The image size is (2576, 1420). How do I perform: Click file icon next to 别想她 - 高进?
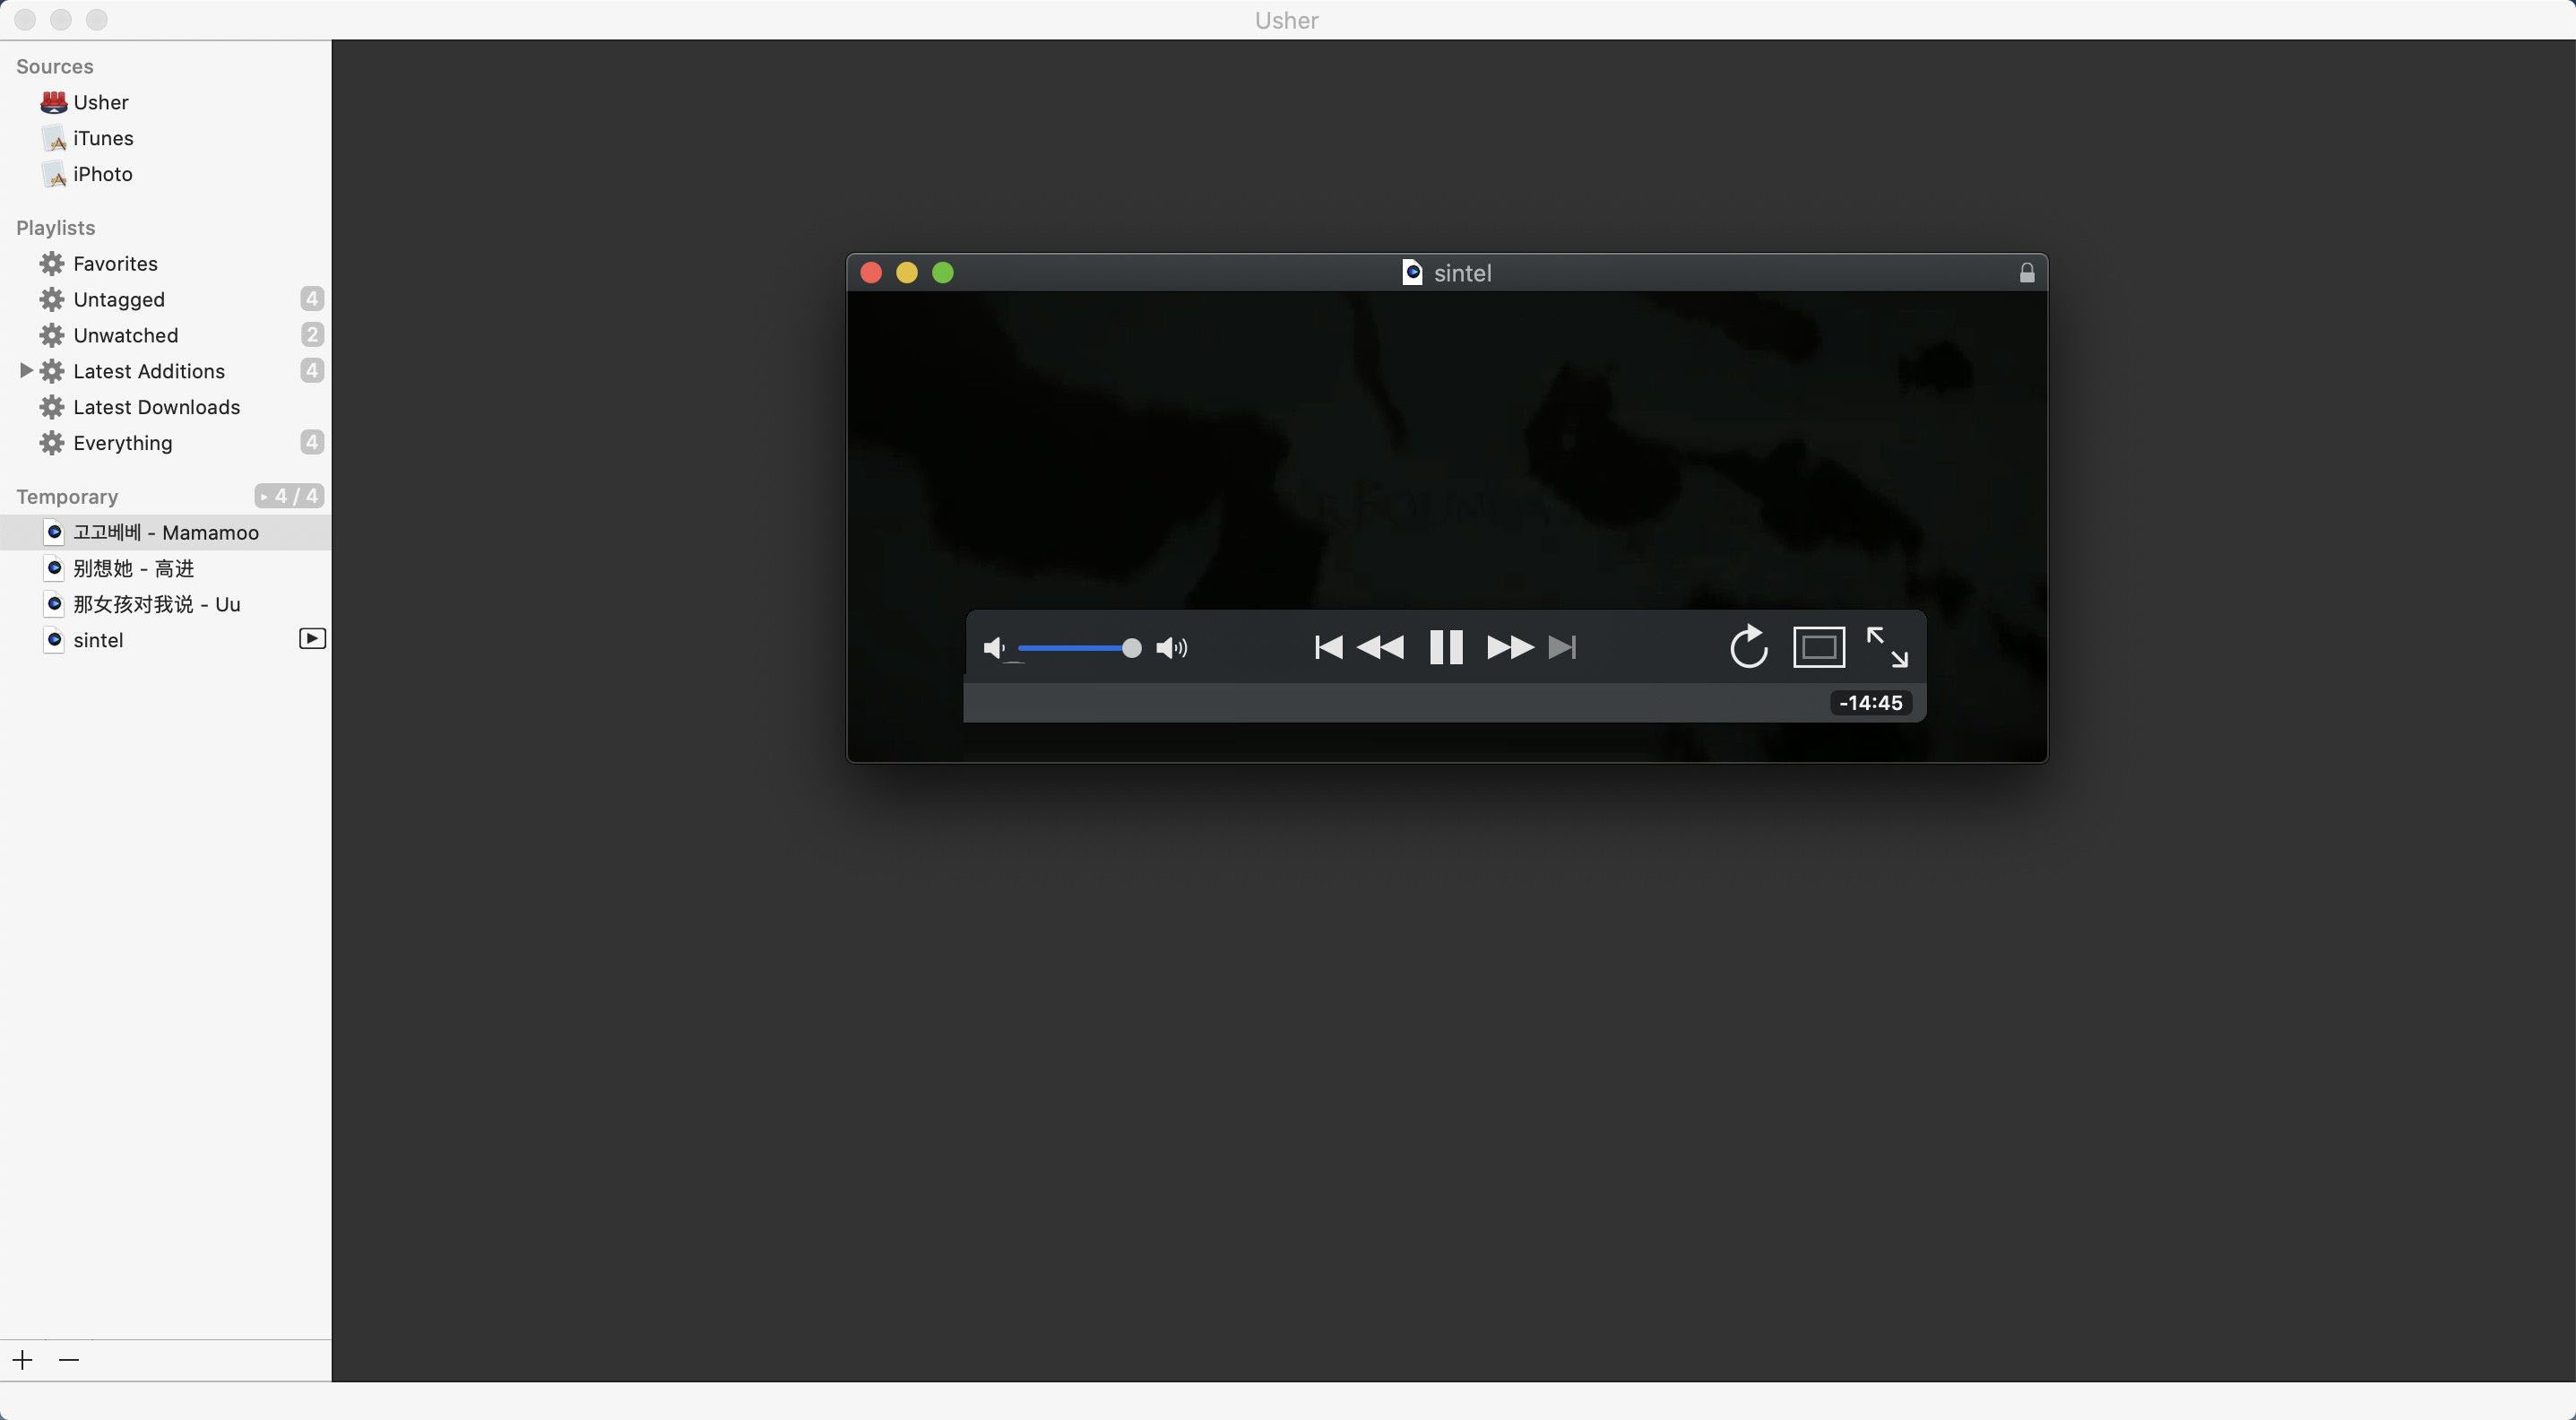click(x=55, y=568)
